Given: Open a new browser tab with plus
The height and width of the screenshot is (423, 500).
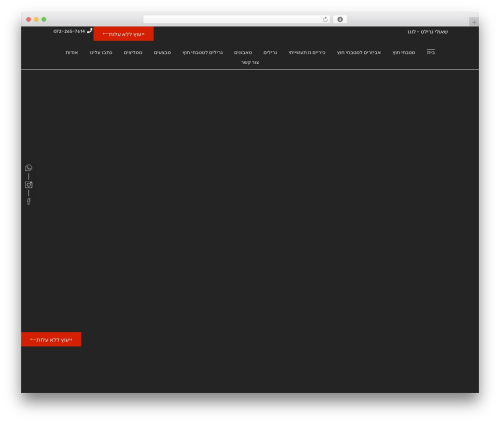Looking at the screenshot, I should (474, 22).
